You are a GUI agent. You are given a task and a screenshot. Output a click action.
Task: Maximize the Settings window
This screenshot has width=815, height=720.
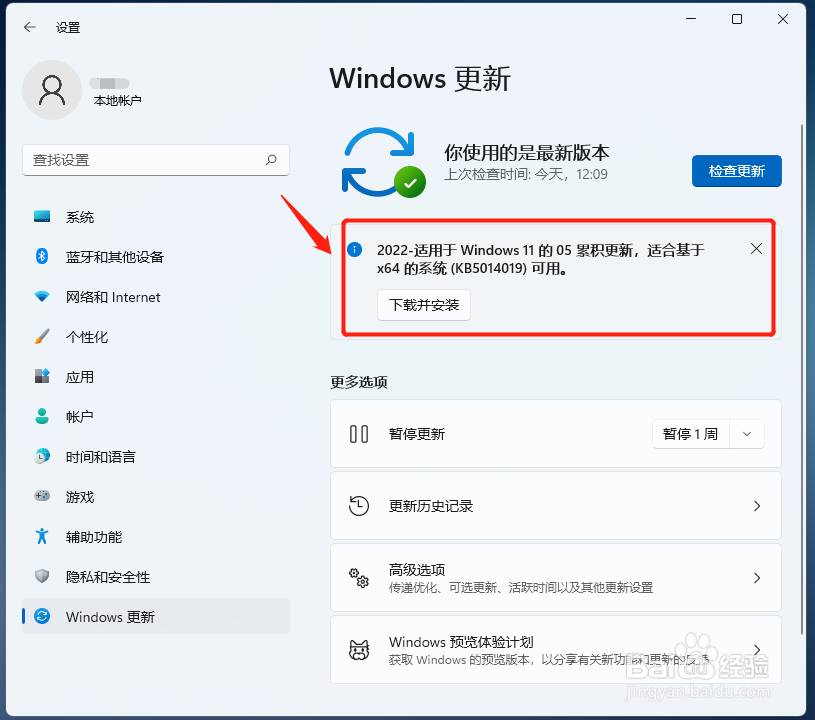tap(737, 19)
